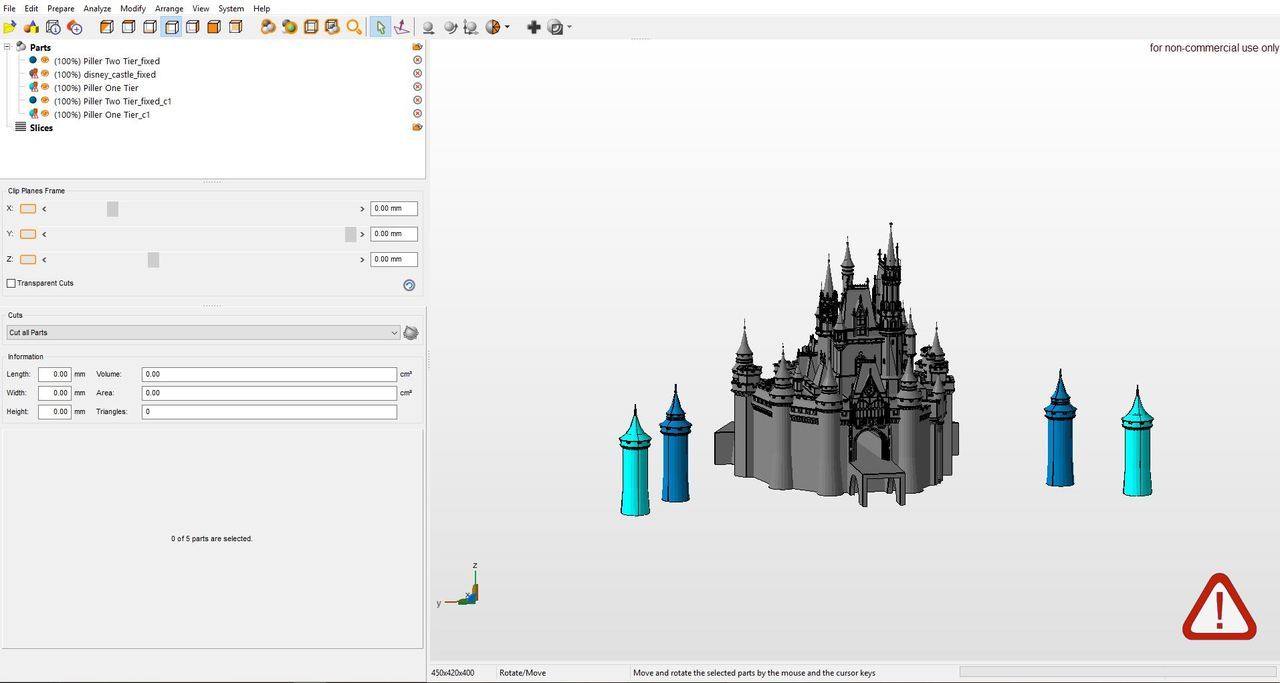Open the Modify menu
This screenshot has height=683, width=1280.
(x=133, y=8)
